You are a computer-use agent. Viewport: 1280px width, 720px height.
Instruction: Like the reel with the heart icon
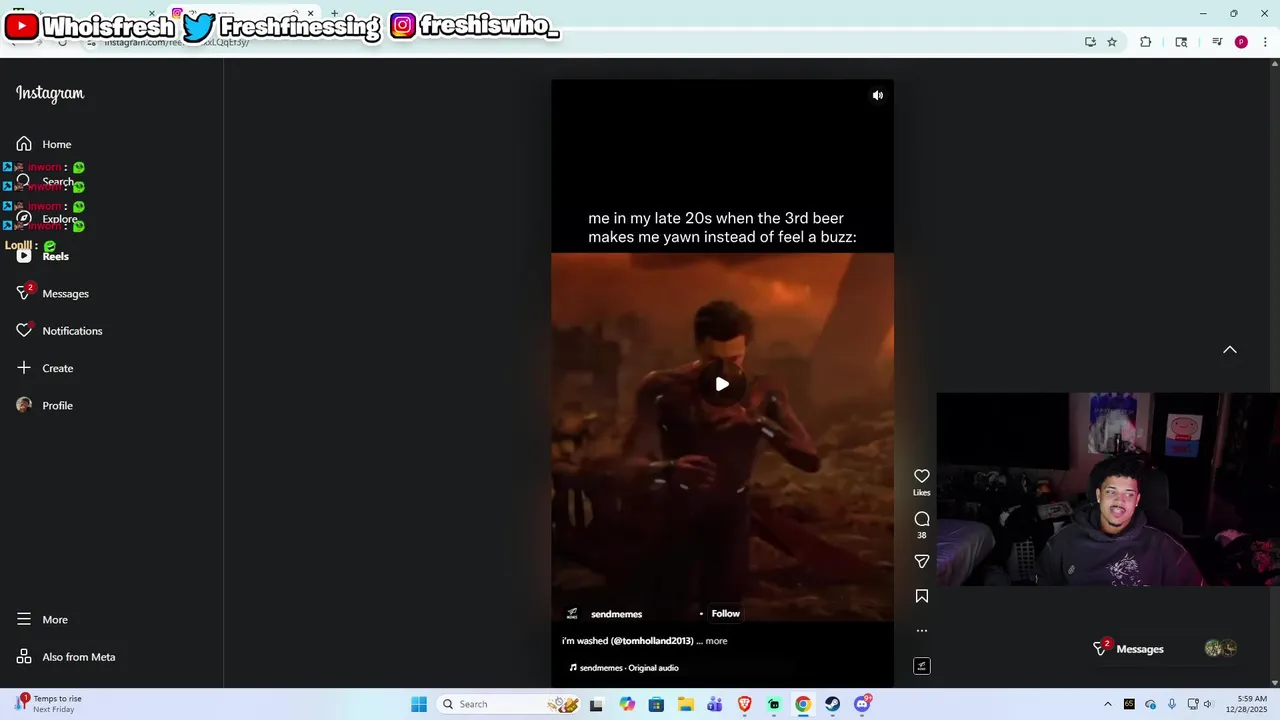(922, 476)
